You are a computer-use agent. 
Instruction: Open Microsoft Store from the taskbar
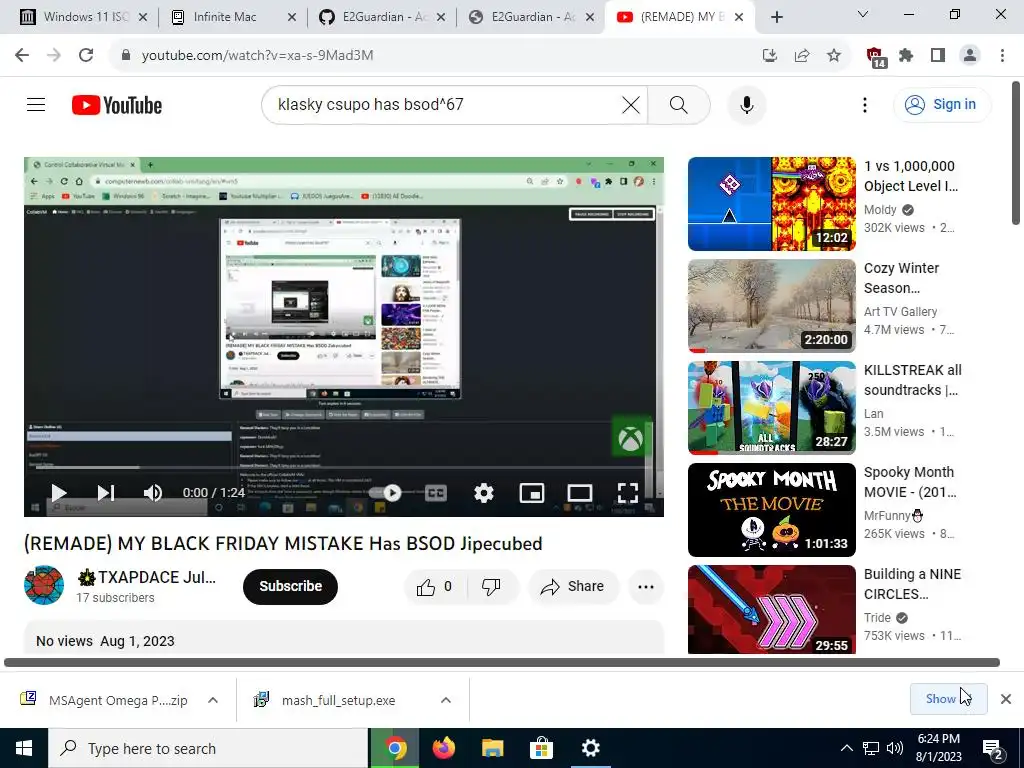(x=541, y=748)
